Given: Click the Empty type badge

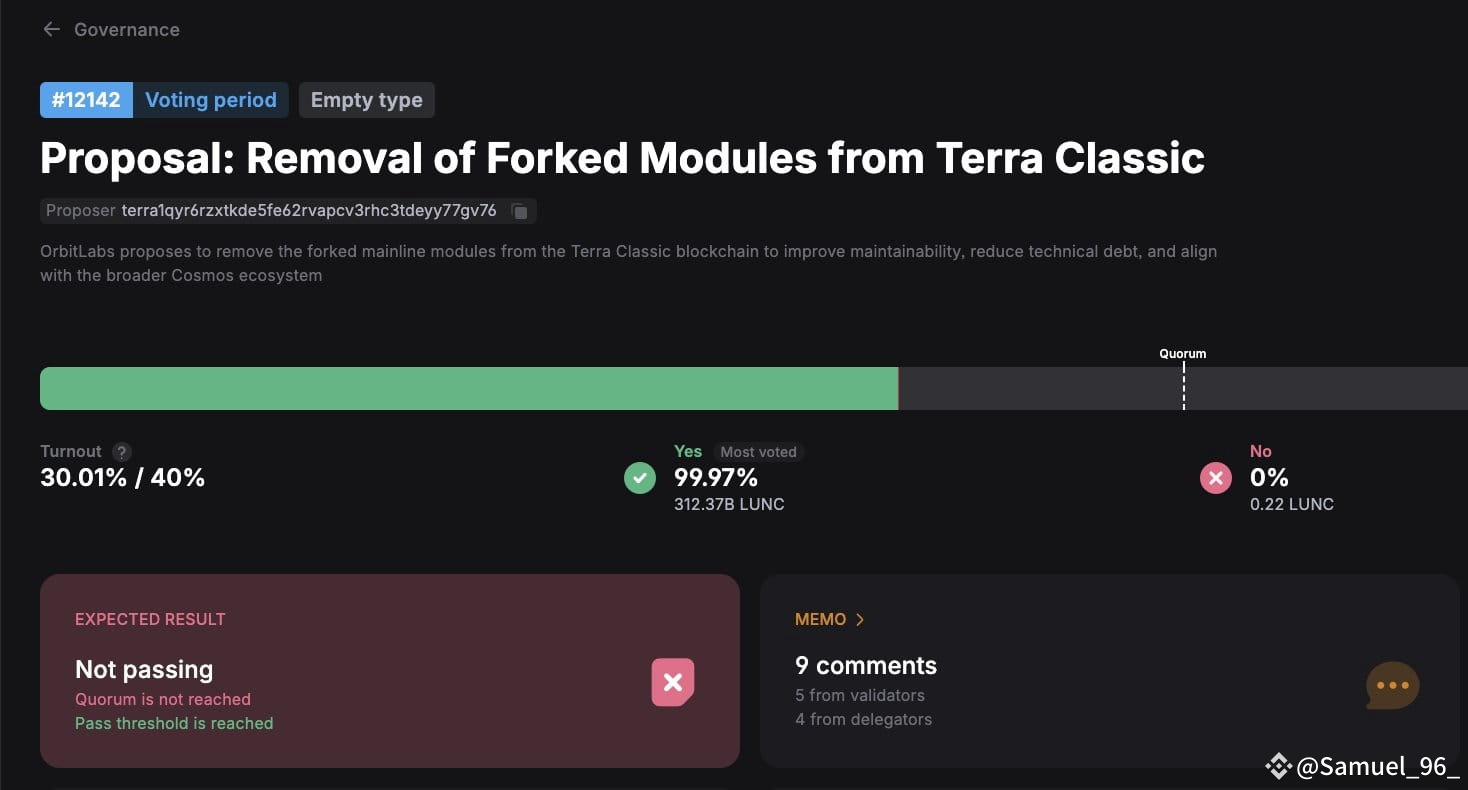Looking at the screenshot, I should (367, 100).
